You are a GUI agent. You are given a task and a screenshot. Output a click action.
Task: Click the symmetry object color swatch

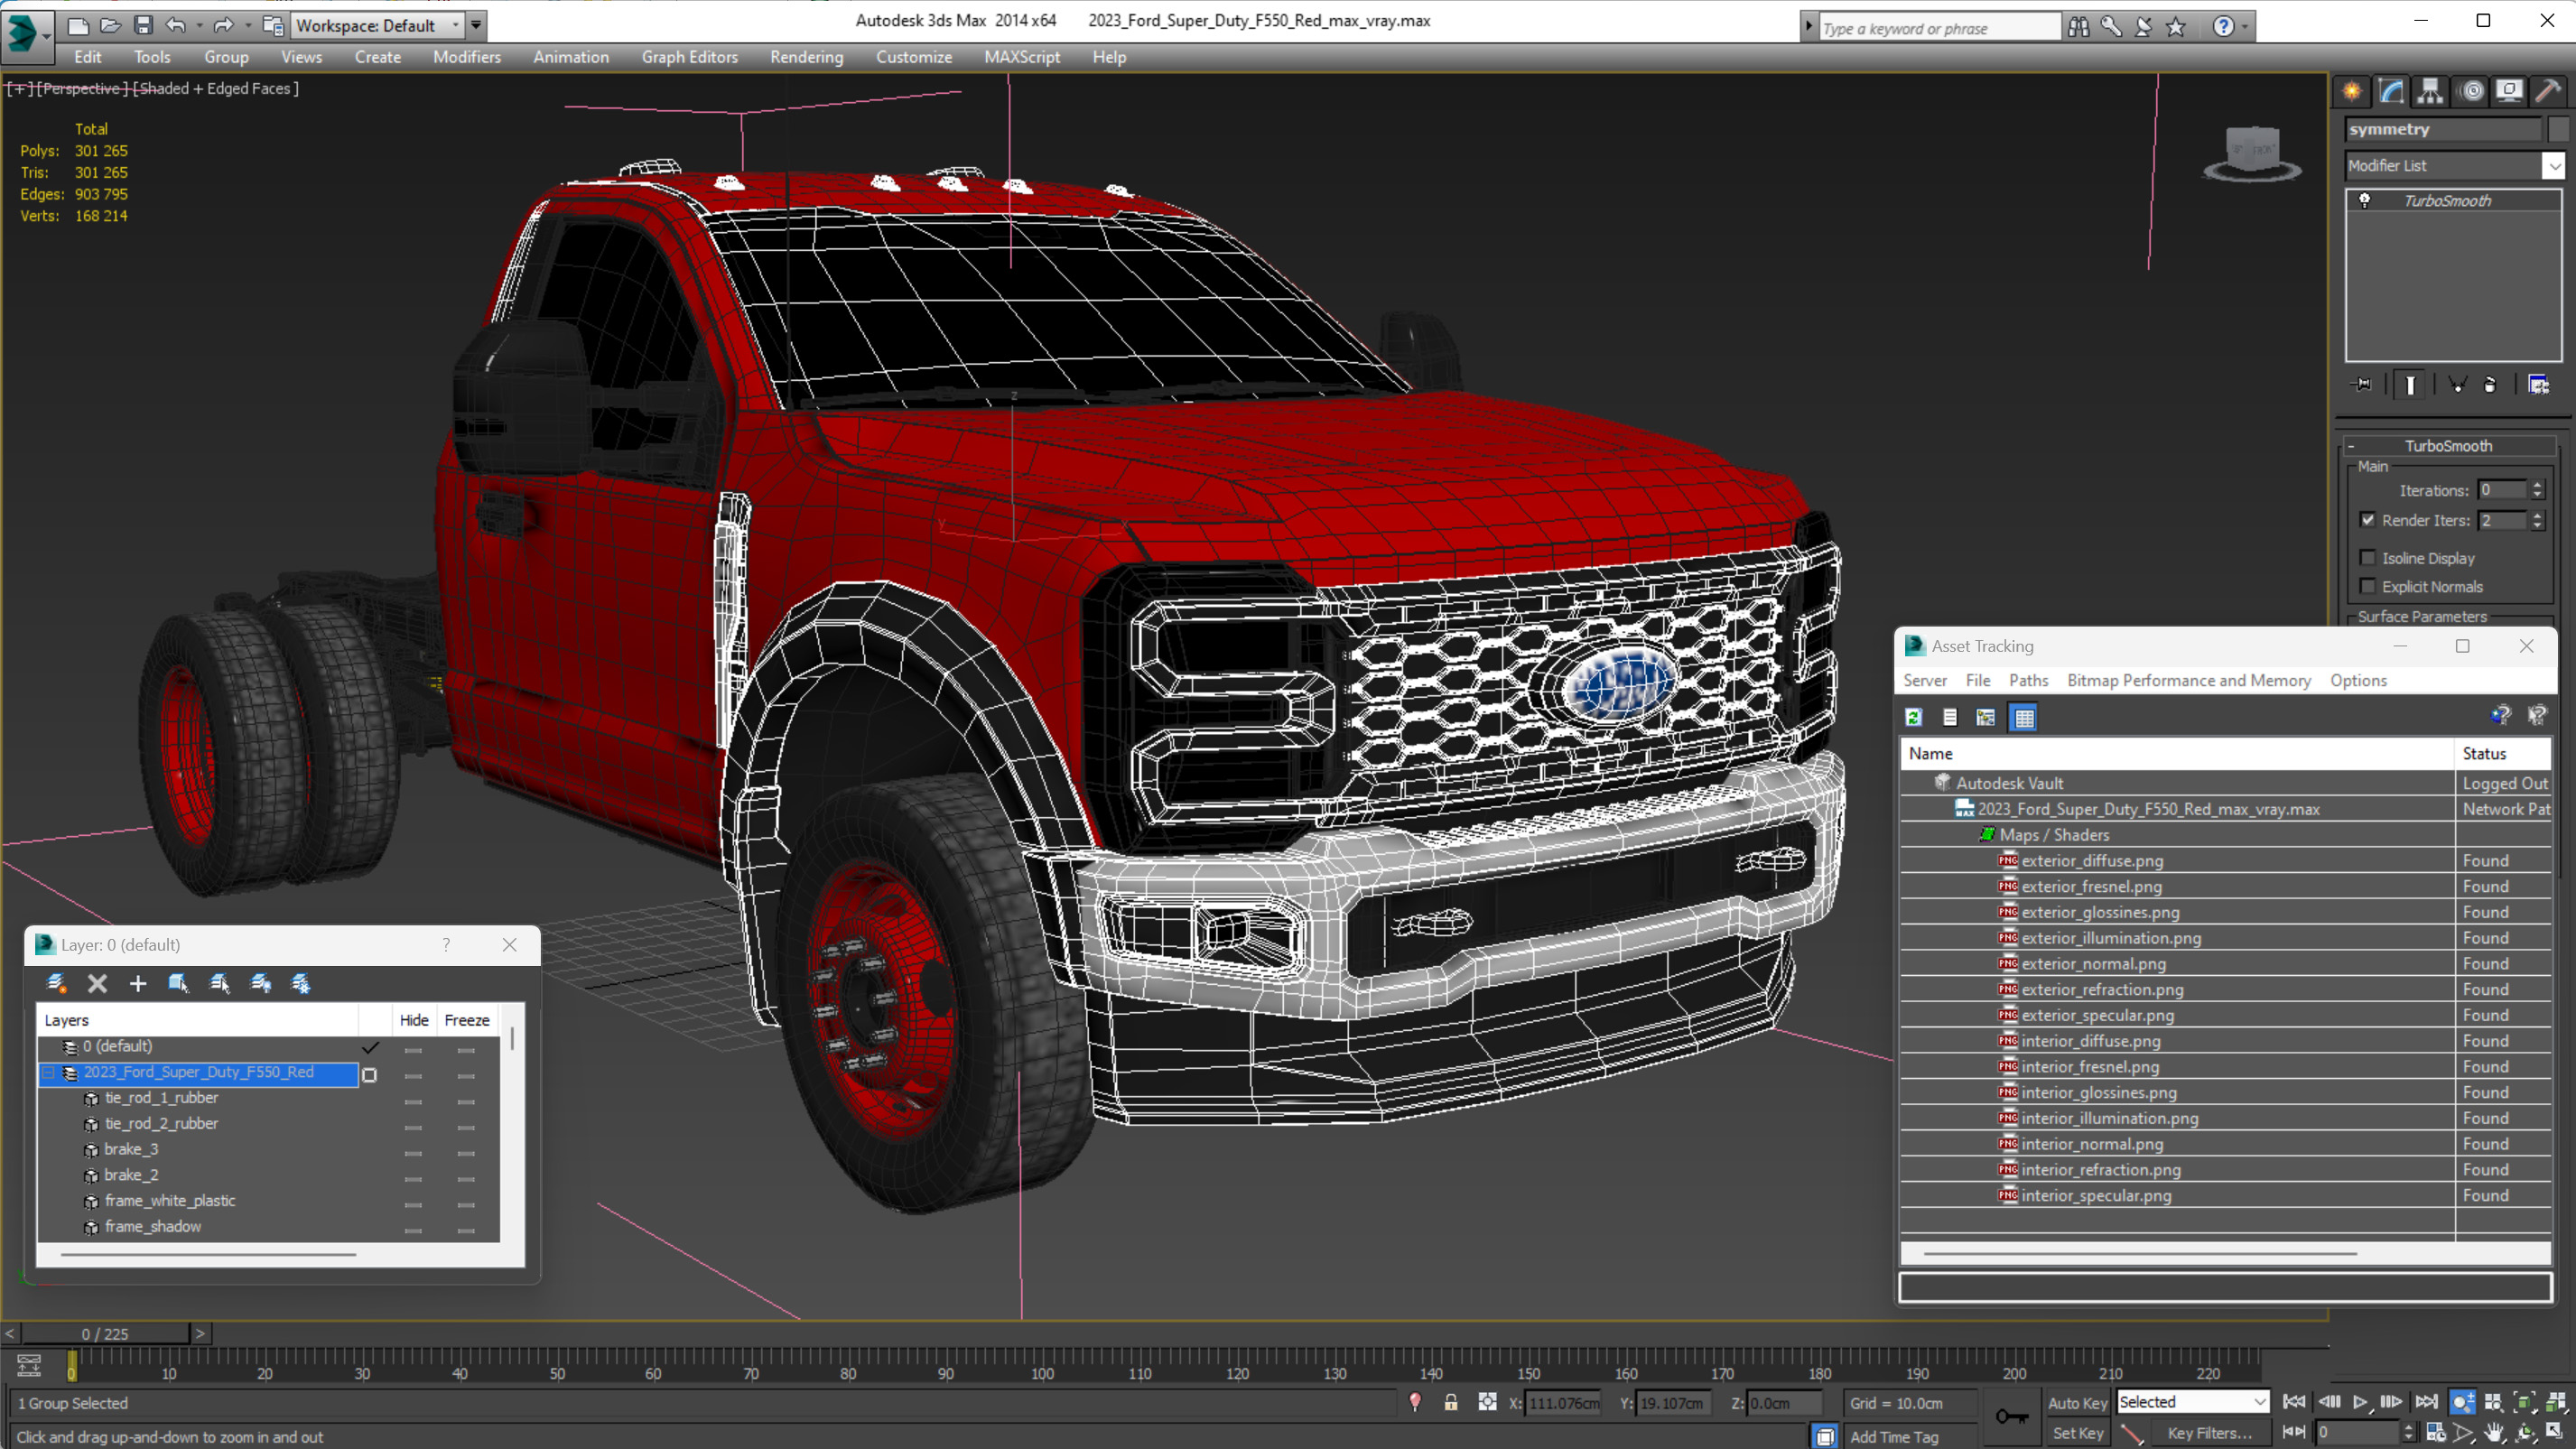pos(2557,129)
